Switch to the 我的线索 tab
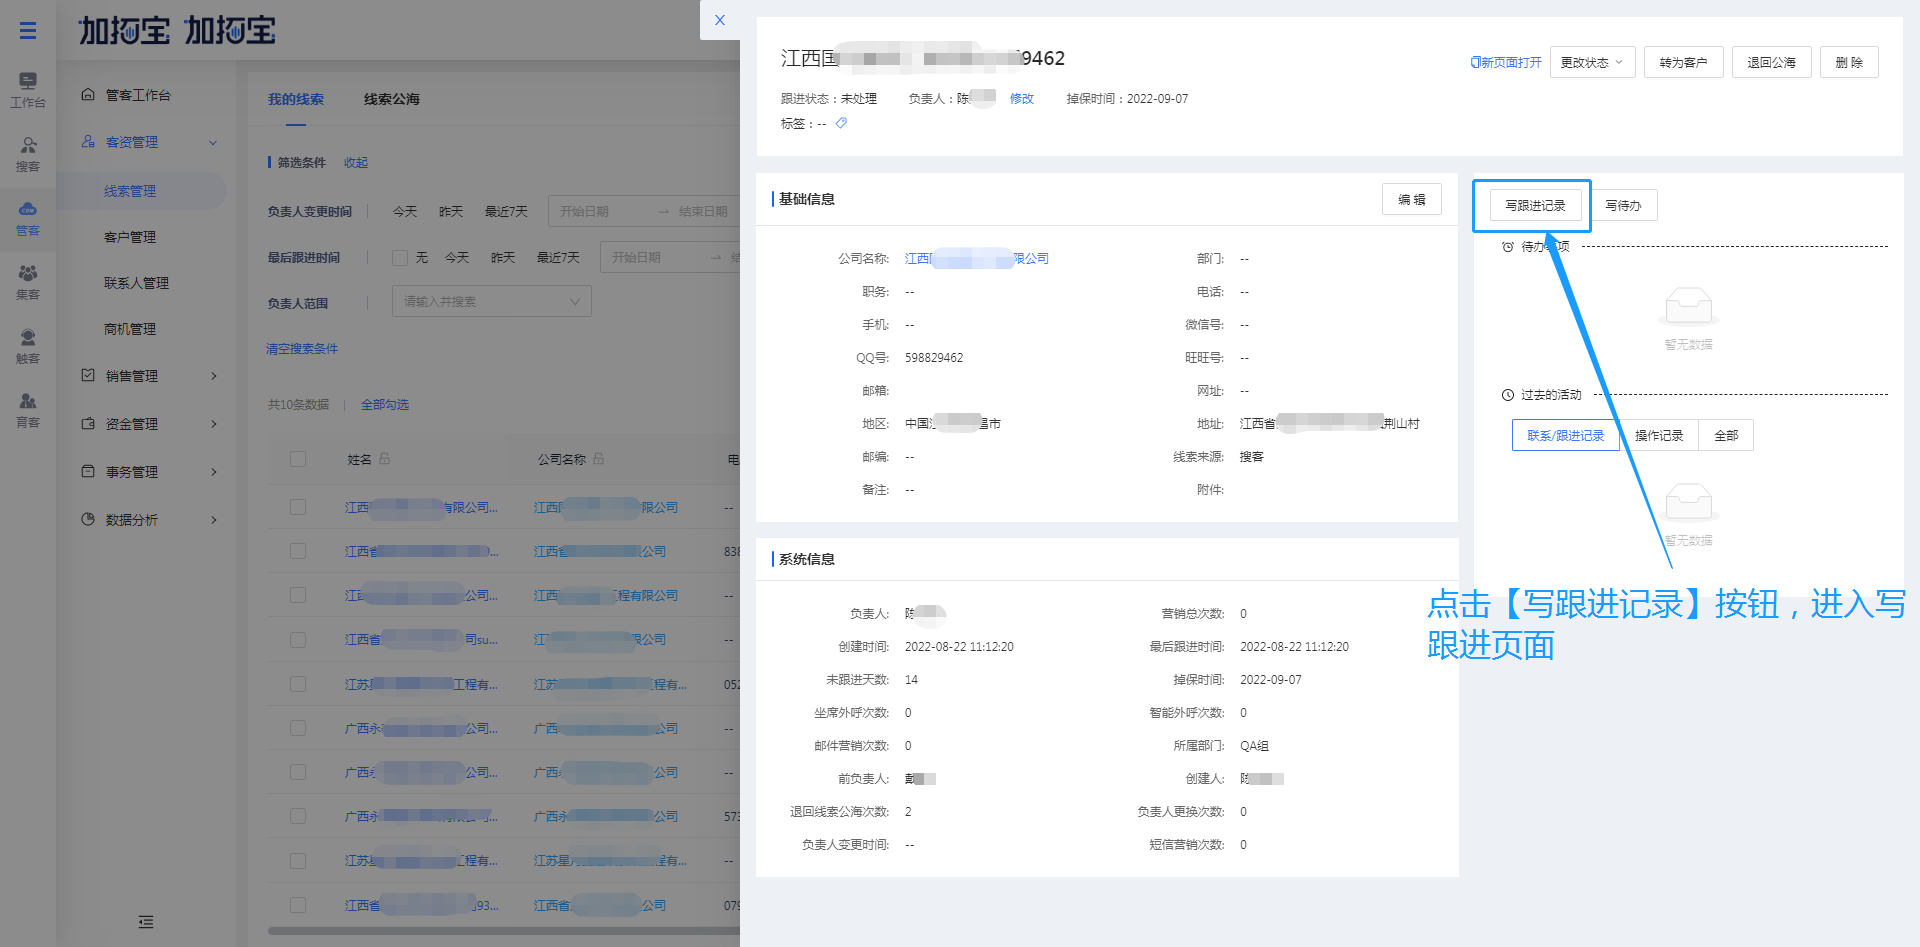 296,99
